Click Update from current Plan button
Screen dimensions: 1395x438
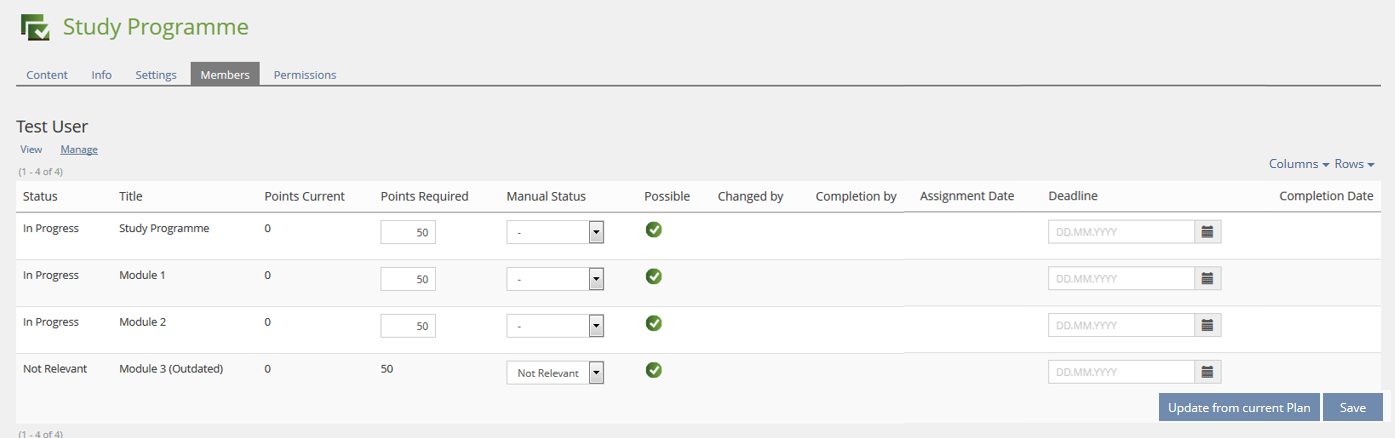click(1239, 407)
